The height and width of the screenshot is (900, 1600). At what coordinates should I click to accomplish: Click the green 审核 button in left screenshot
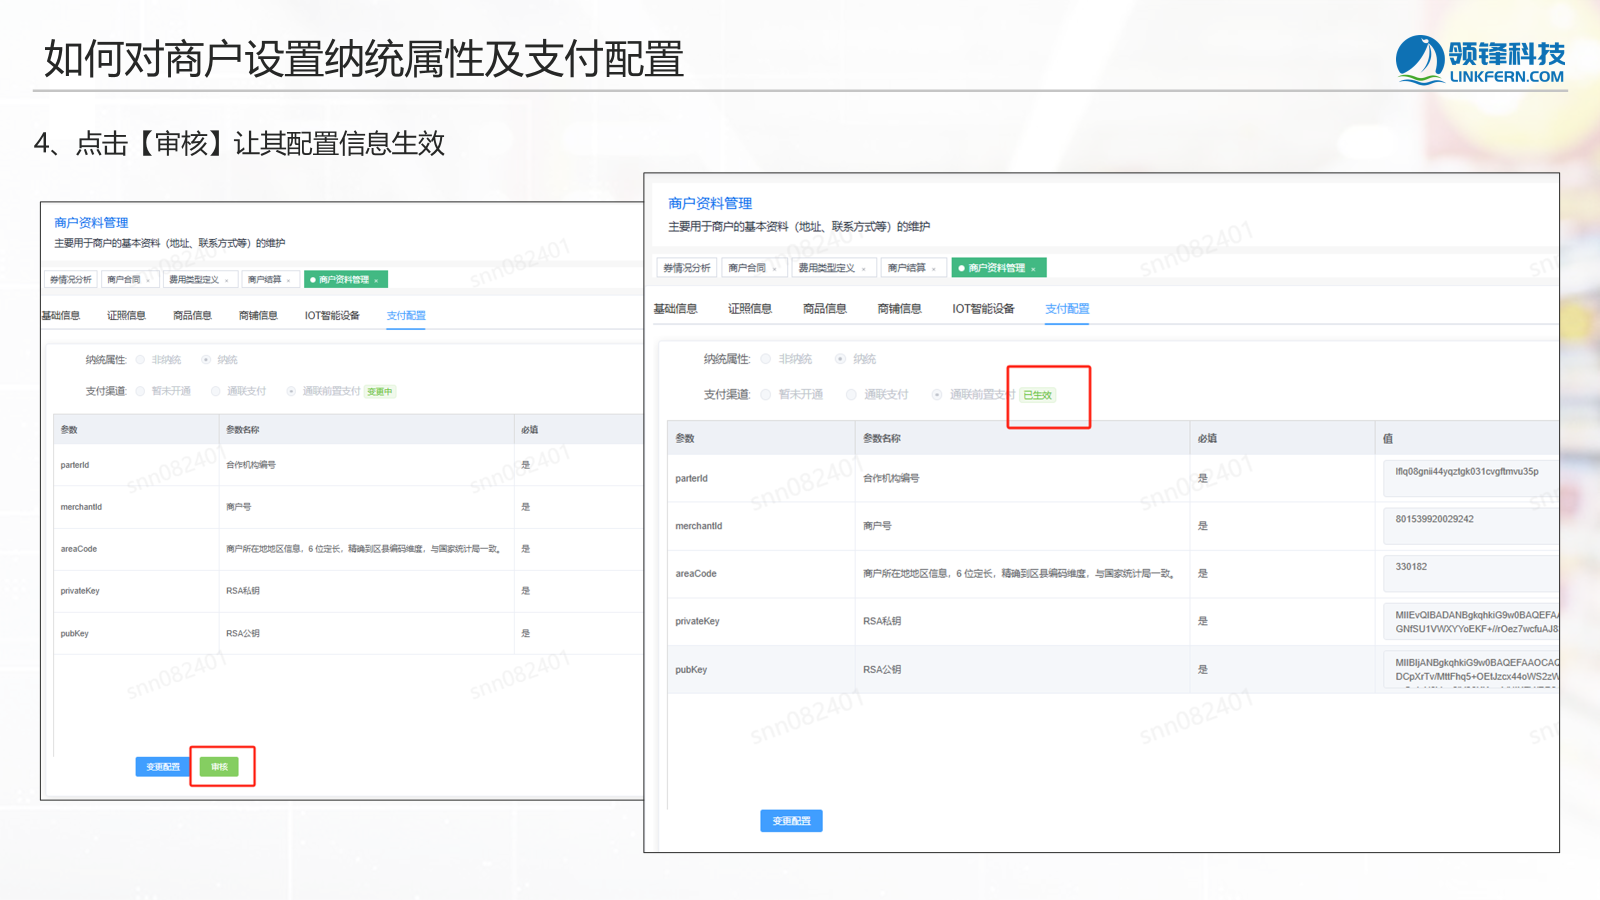219,767
